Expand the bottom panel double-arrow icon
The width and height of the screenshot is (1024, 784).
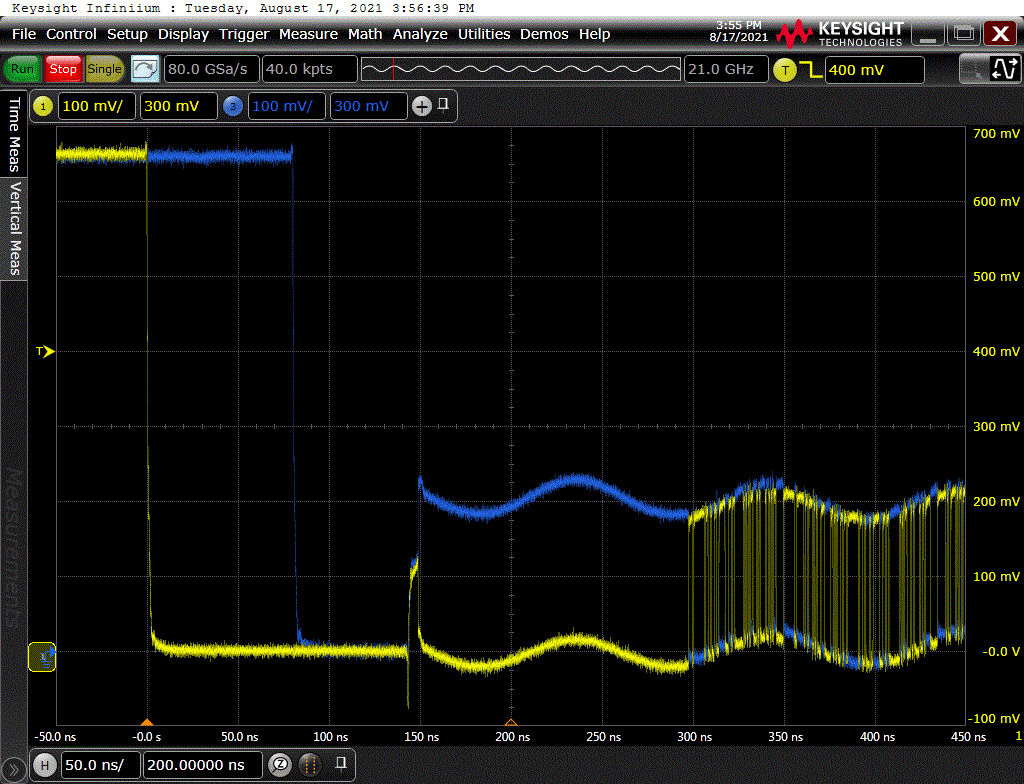click(14, 770)
